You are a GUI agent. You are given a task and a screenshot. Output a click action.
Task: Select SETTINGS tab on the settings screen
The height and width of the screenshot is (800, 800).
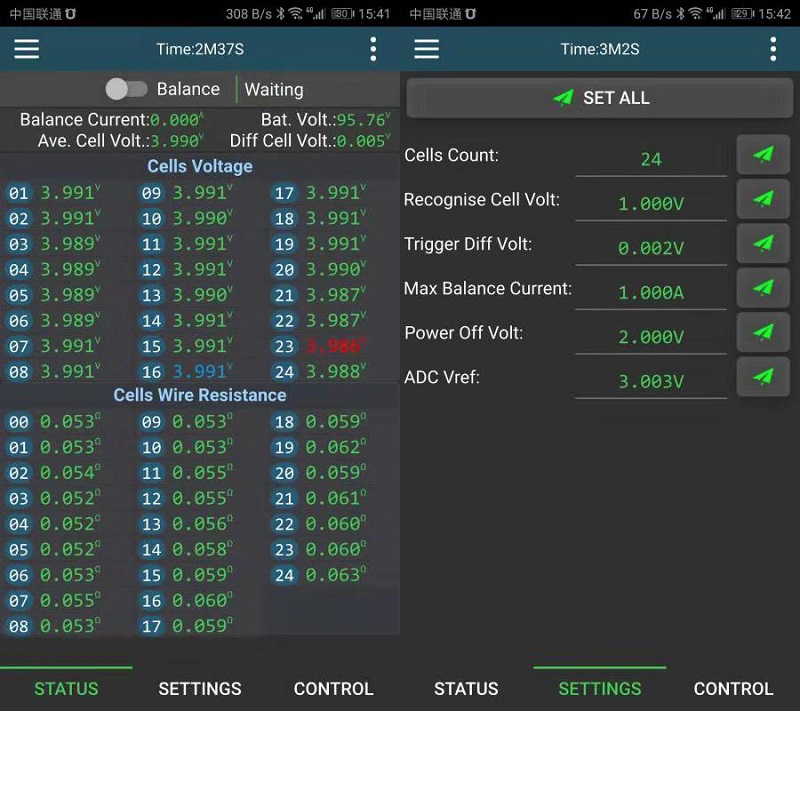click(599, 688)
